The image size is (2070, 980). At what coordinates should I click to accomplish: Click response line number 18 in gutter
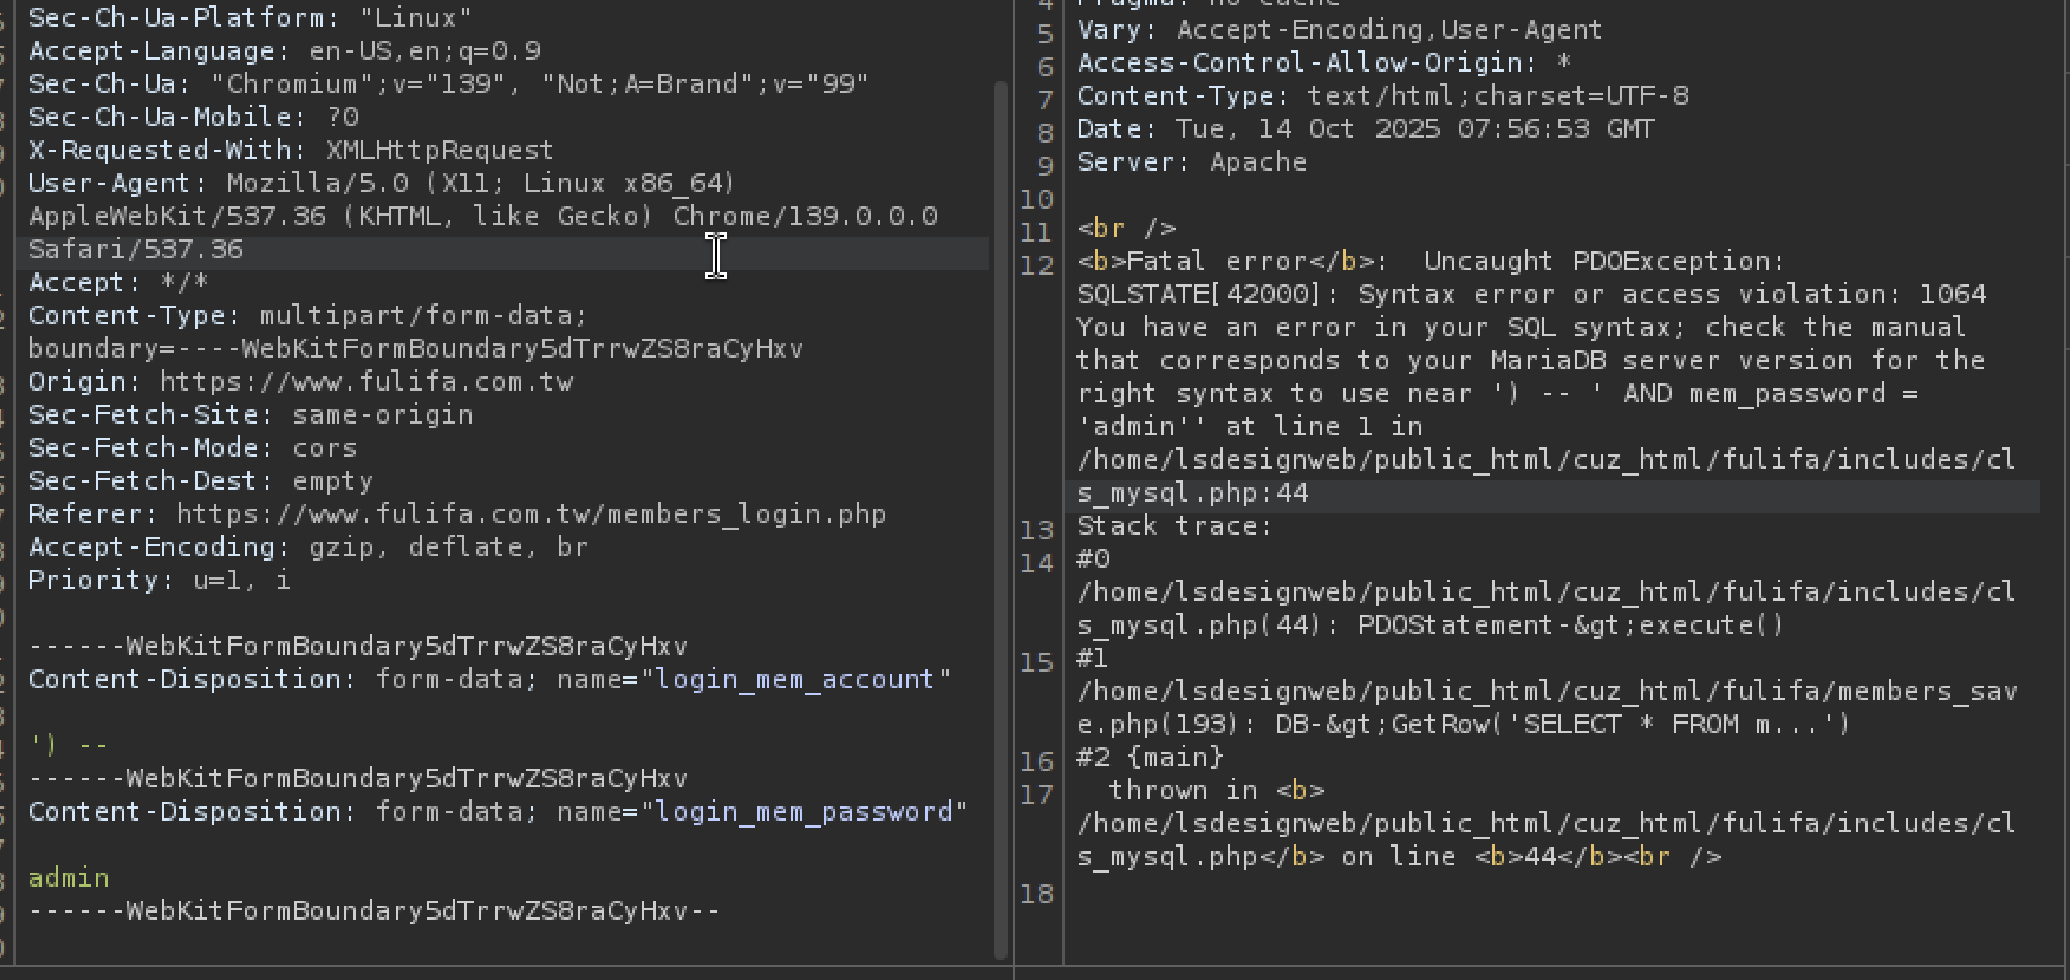coord(1037,894)
